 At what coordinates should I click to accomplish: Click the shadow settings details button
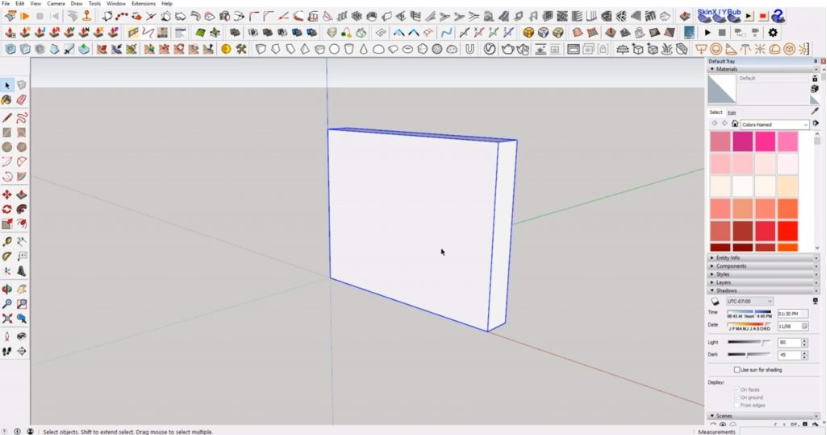coord(815,301)
